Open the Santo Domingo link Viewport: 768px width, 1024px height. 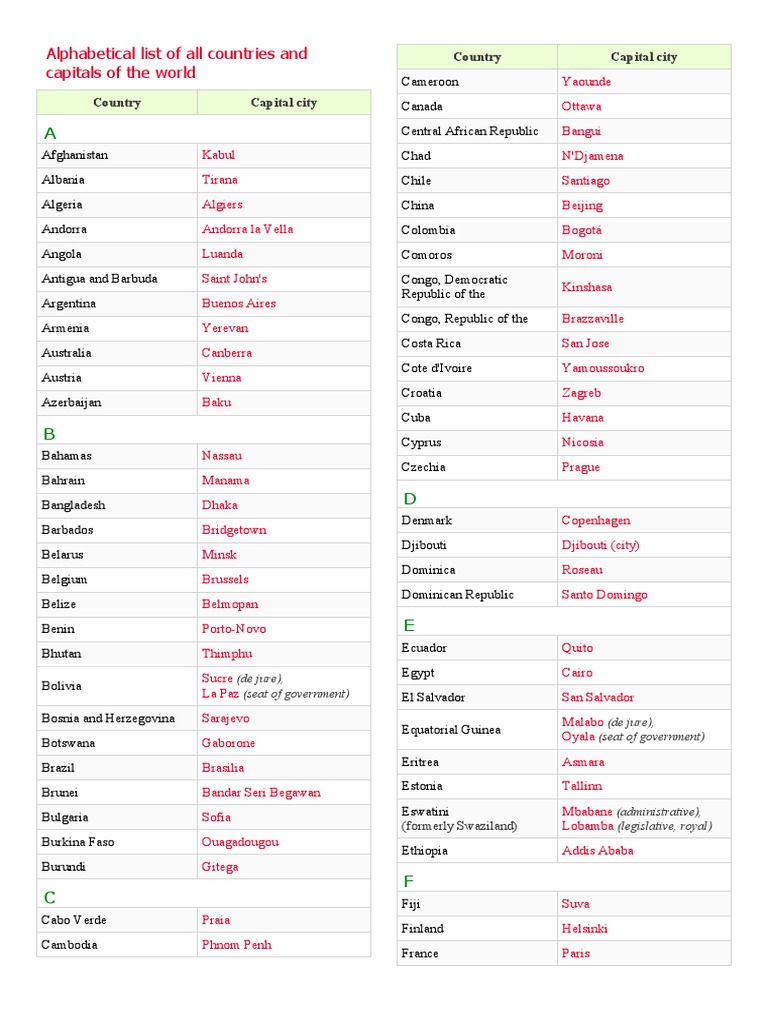[604, 595]
